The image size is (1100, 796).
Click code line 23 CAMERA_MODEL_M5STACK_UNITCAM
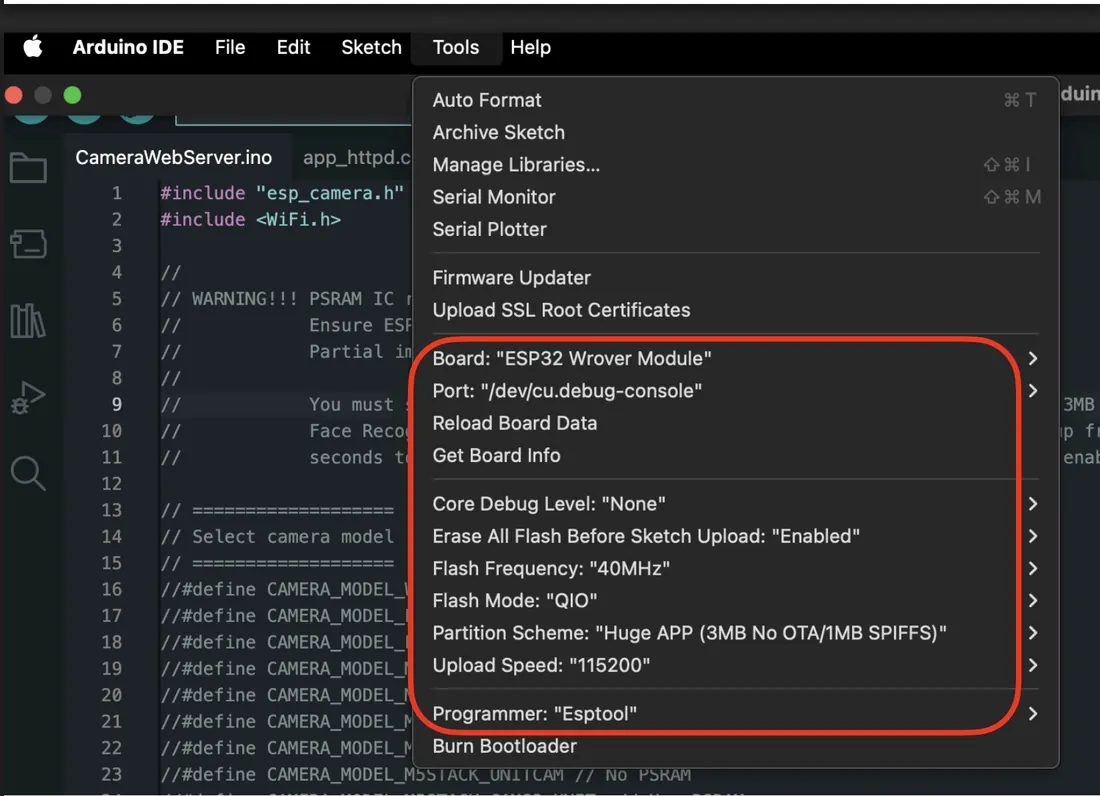click(425, 774)
